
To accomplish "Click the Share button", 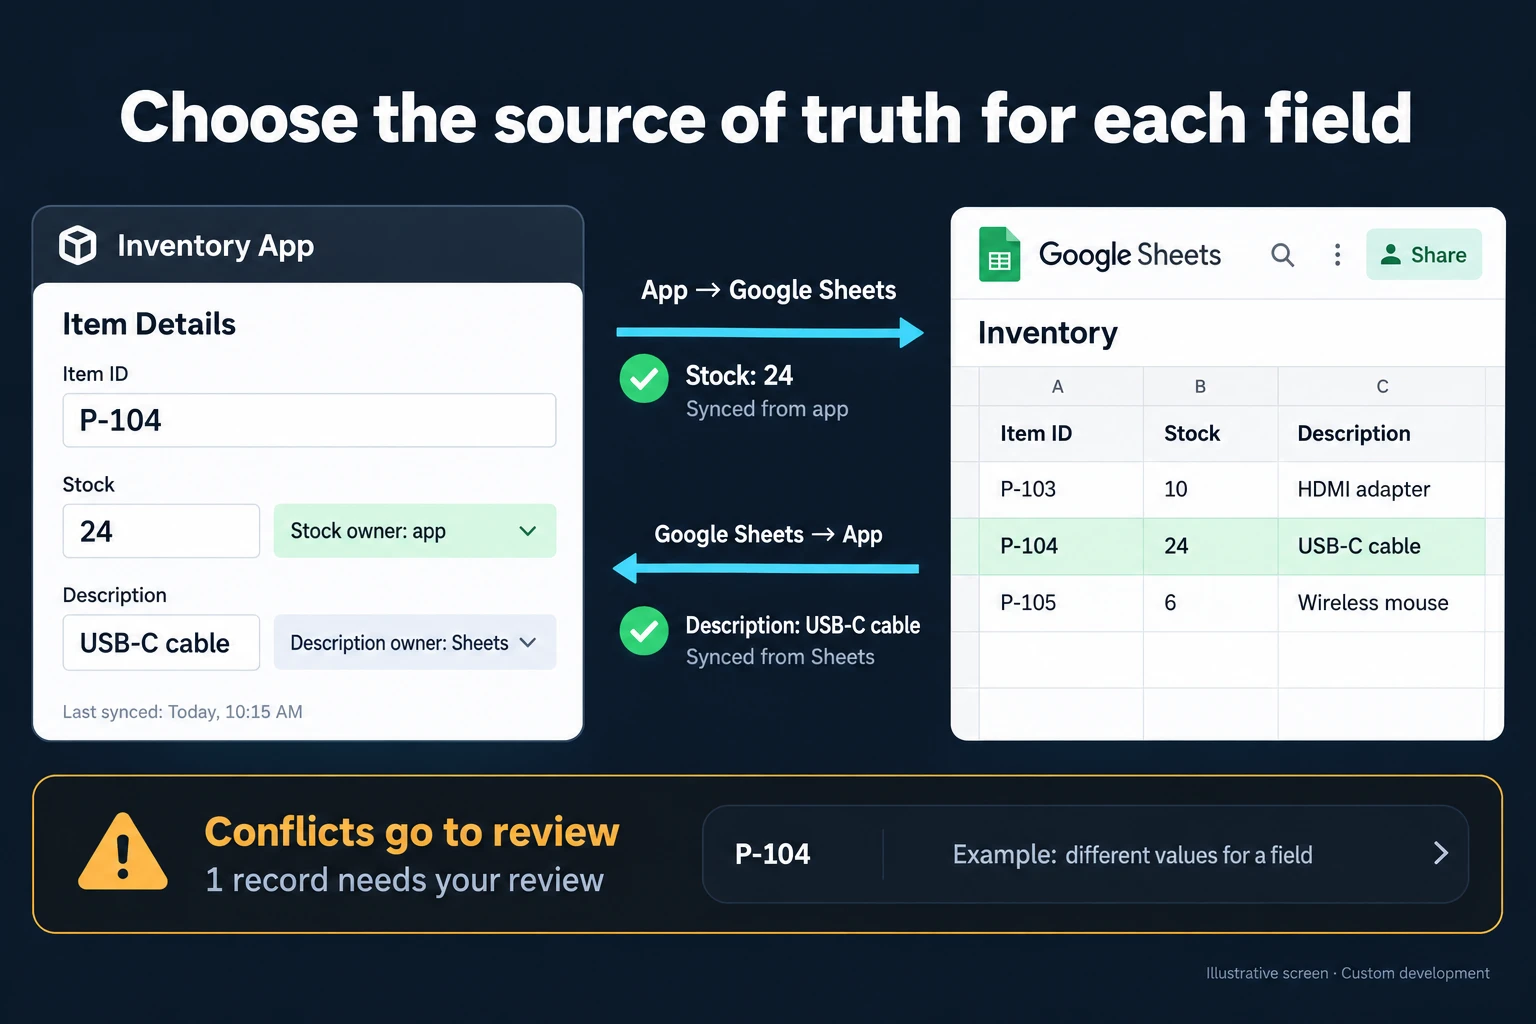I will [x=1424, y=255].
